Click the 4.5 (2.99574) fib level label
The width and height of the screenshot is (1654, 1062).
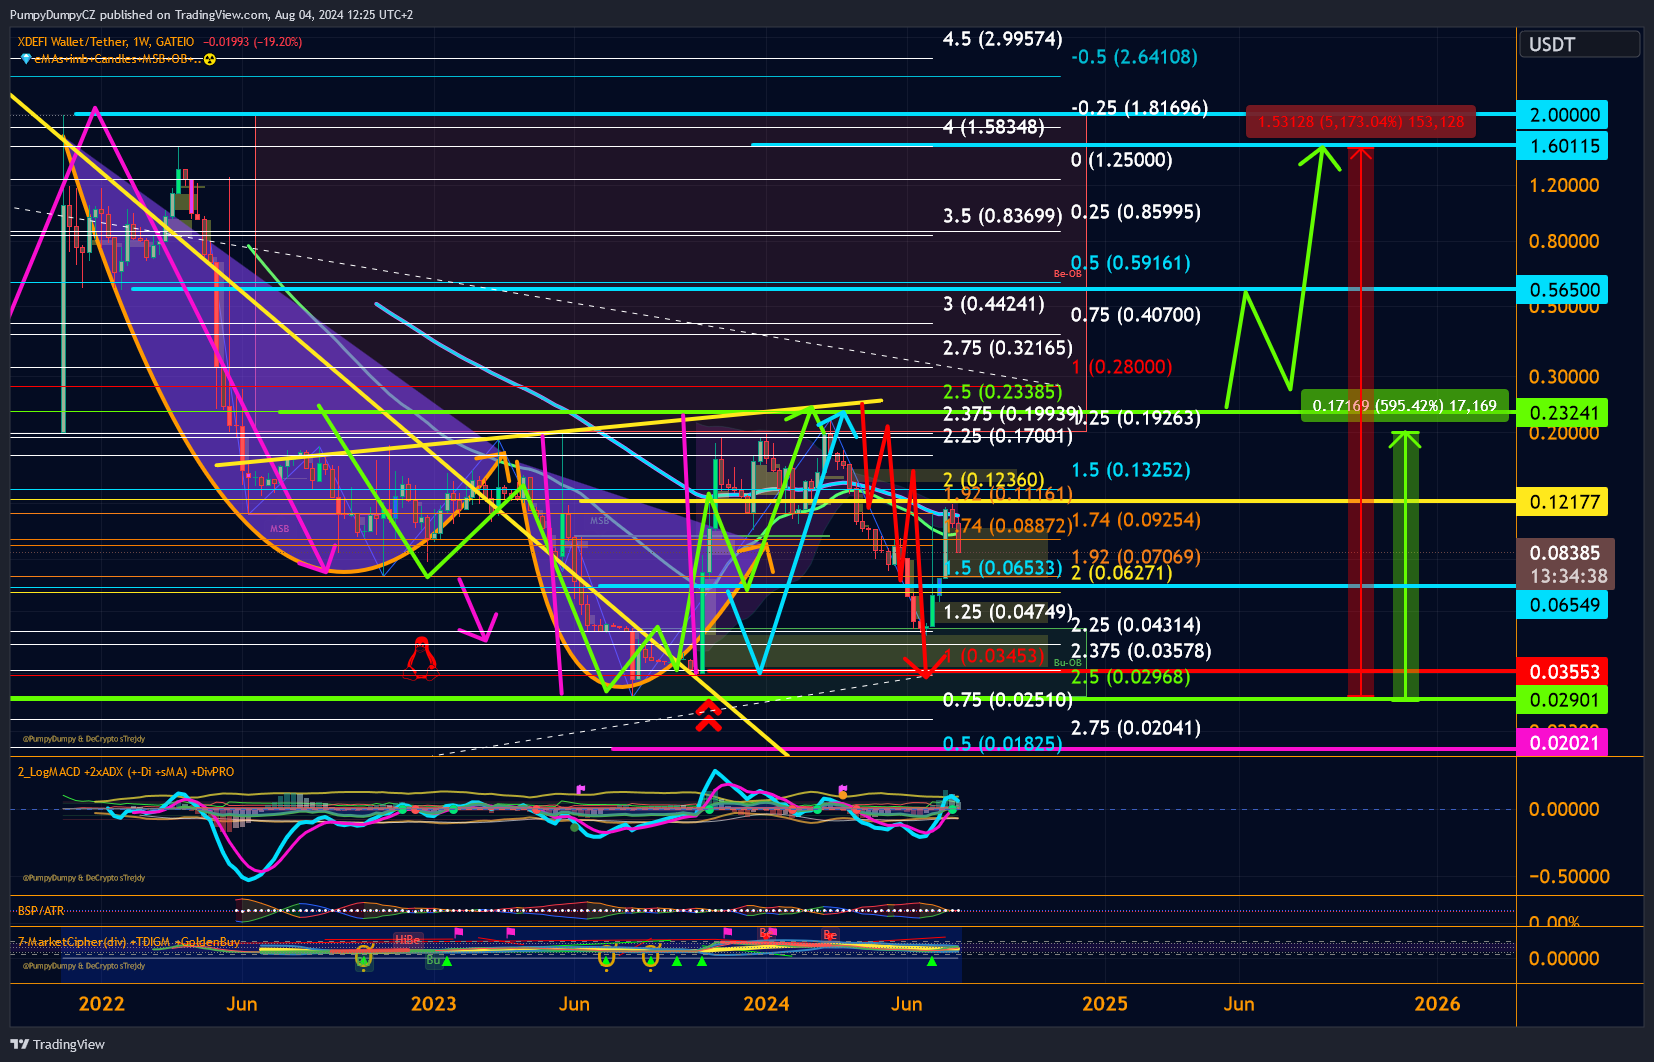(1003, 39)
